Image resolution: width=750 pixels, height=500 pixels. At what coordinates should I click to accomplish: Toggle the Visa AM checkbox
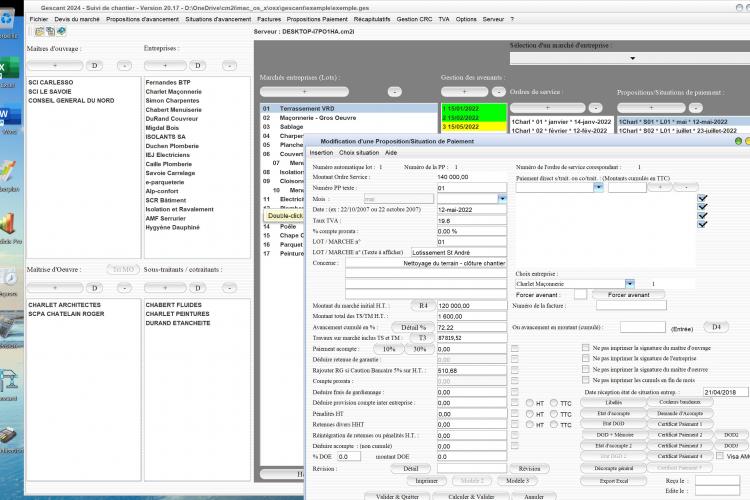tap(719, 456)
